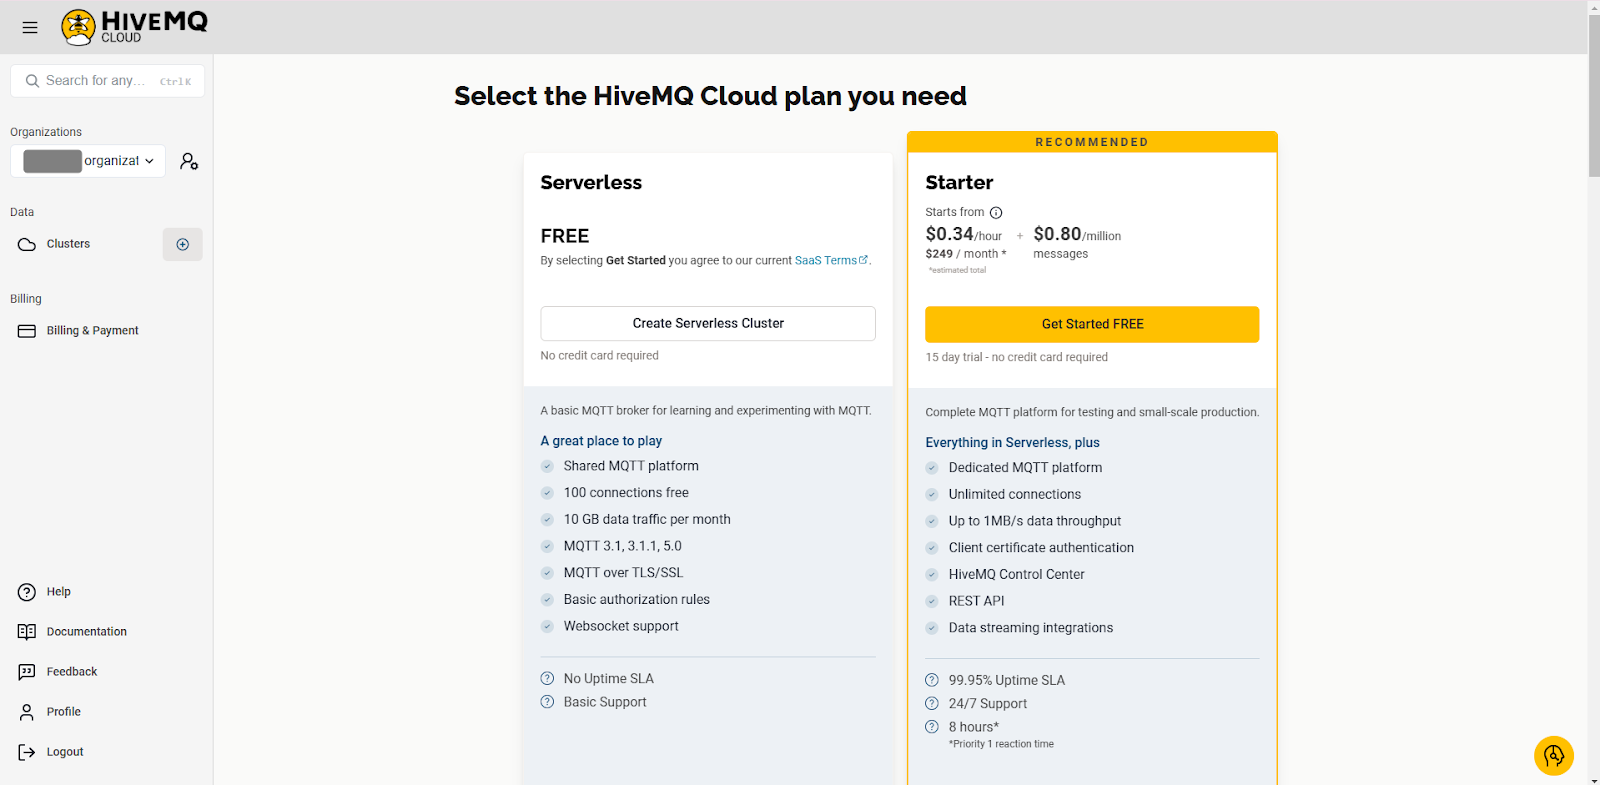Viewport: 1600px width, 785px height.
Task: Click the Billing & Payment card icon
Action: (27, 331)
